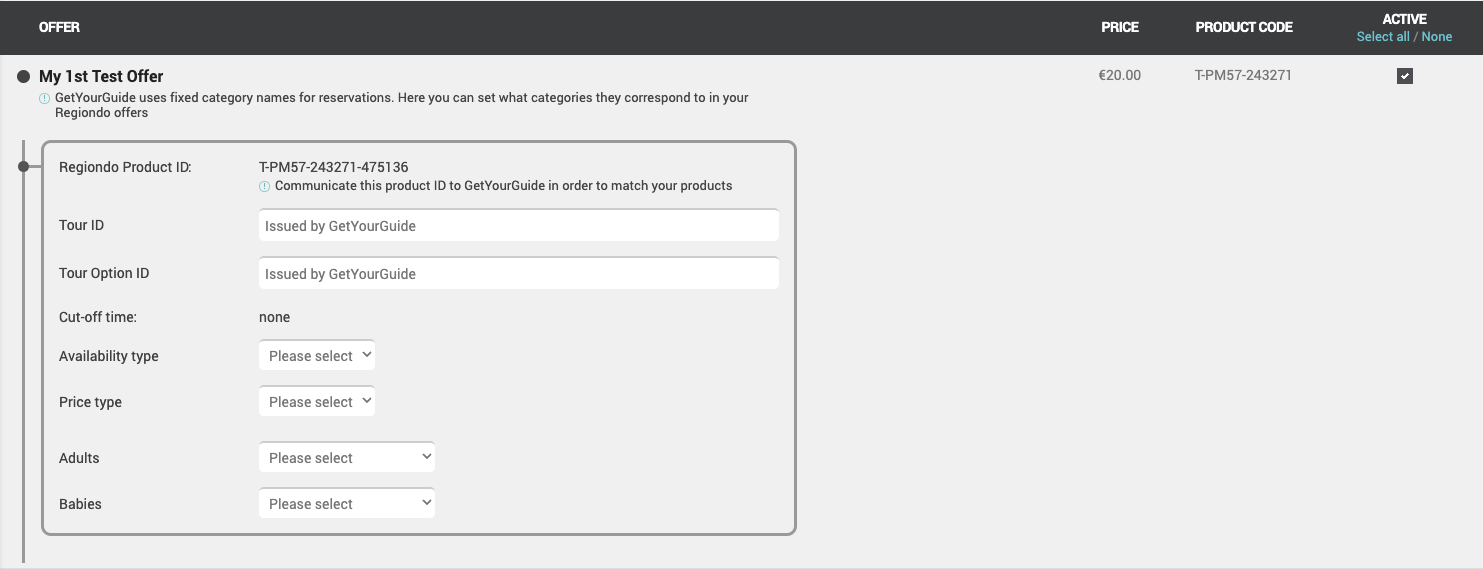The width and height of the screenshot is (1483, 569).
Task: Open the Availability type dropdown
Action: pyautogui.click(x=317, y=355)
